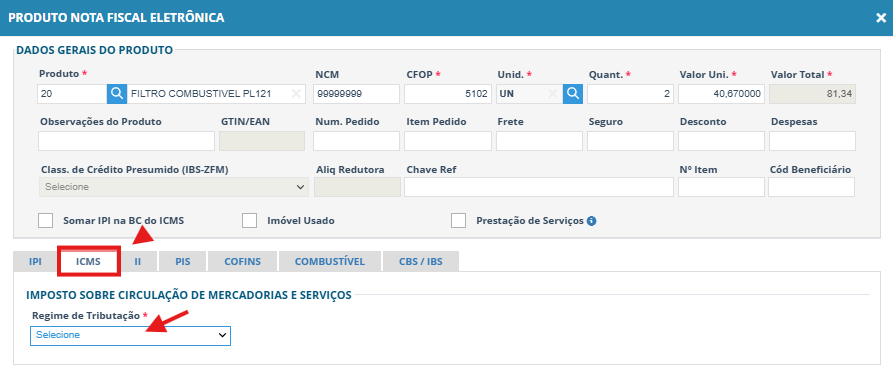Click the product search magnifier icon
The image size is (893, 370).
point(117,94)
